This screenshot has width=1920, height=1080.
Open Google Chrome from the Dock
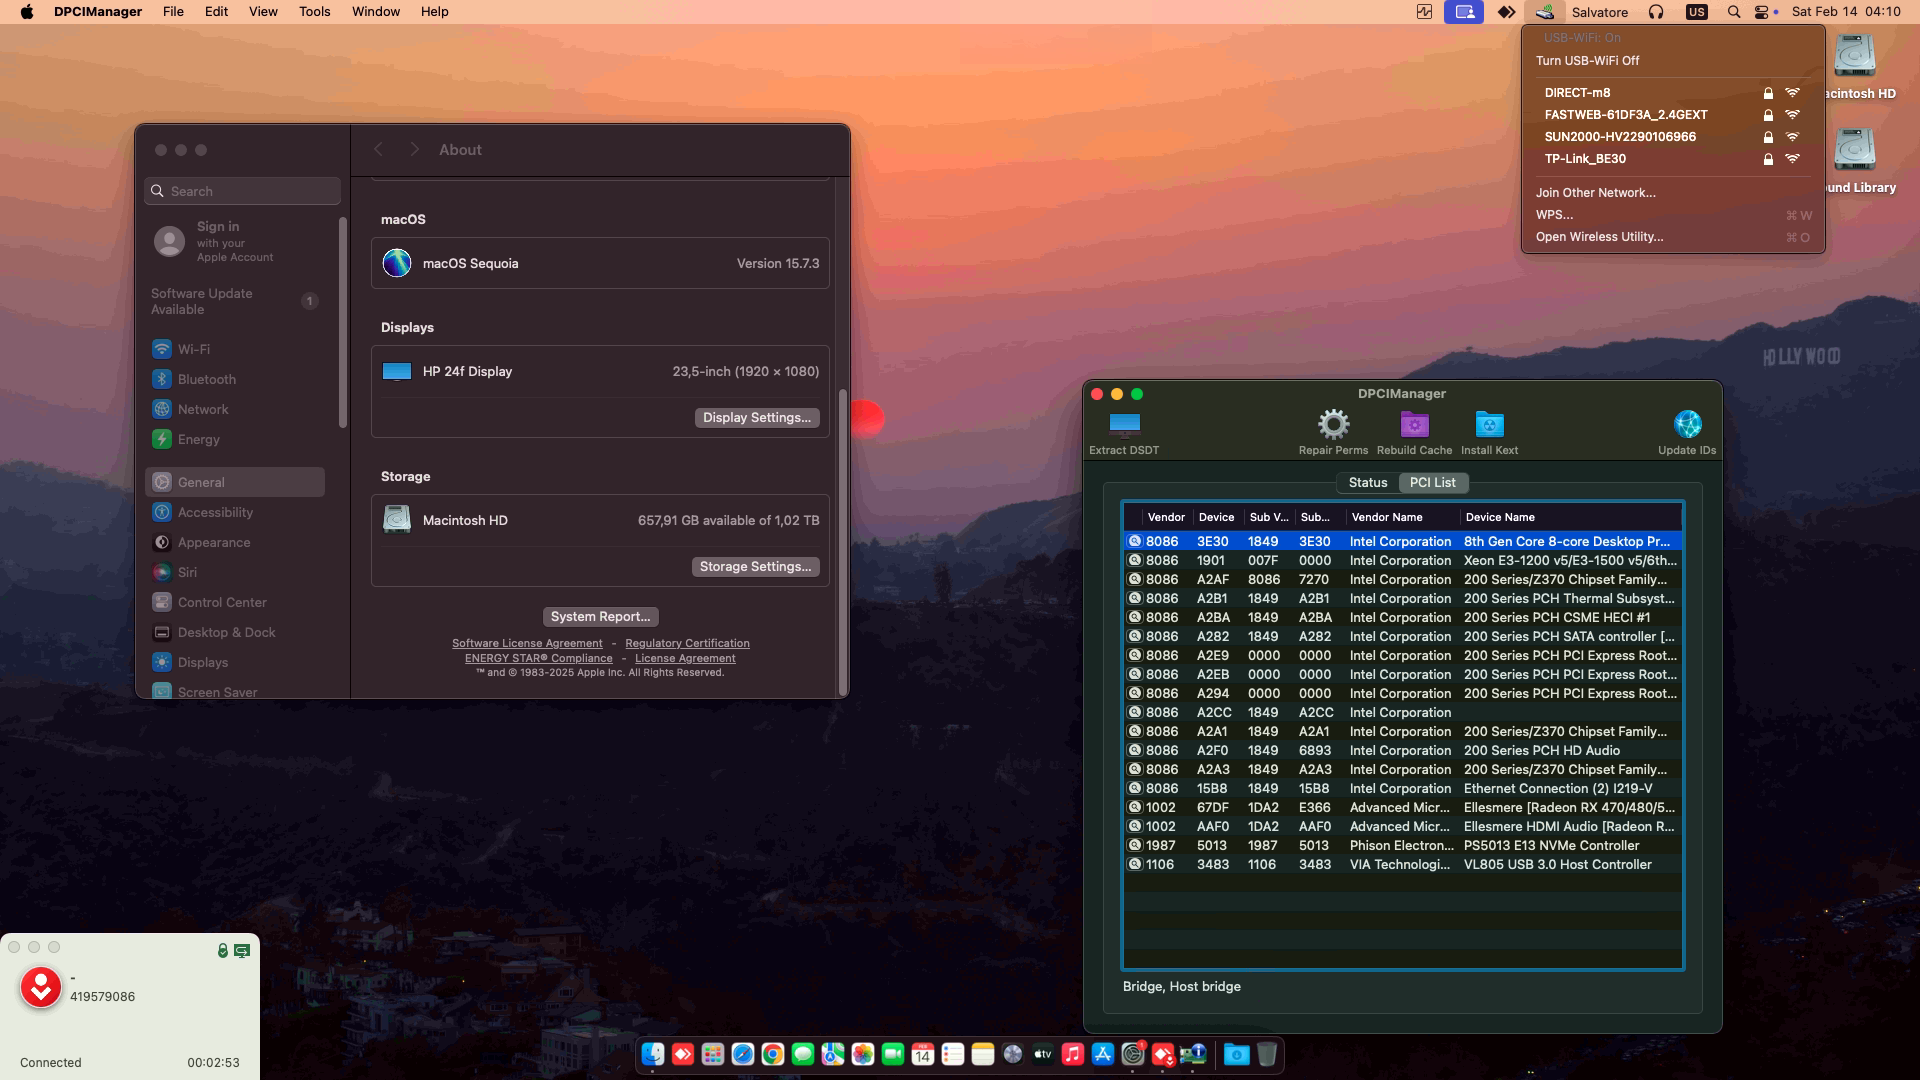tap(773, 1054)
